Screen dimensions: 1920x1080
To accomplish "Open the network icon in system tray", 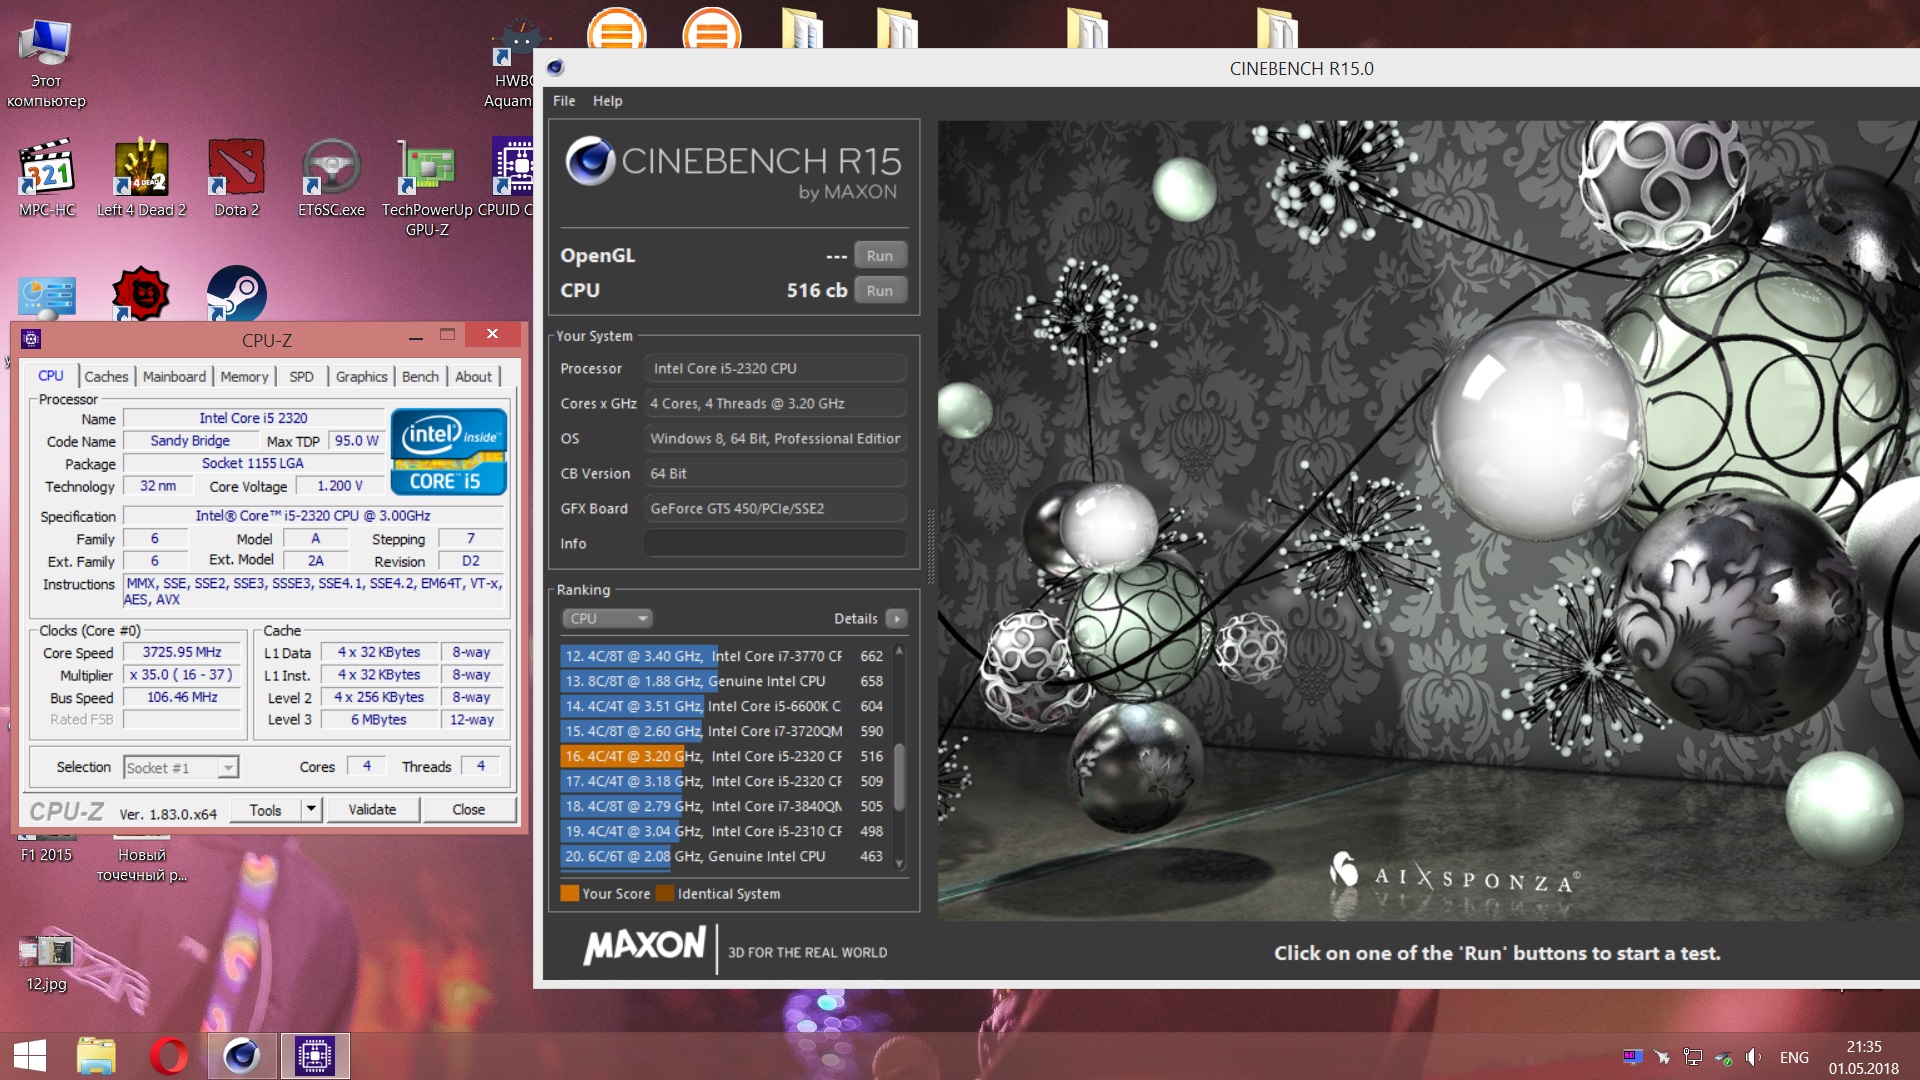I will (x=1692, y=1057).
